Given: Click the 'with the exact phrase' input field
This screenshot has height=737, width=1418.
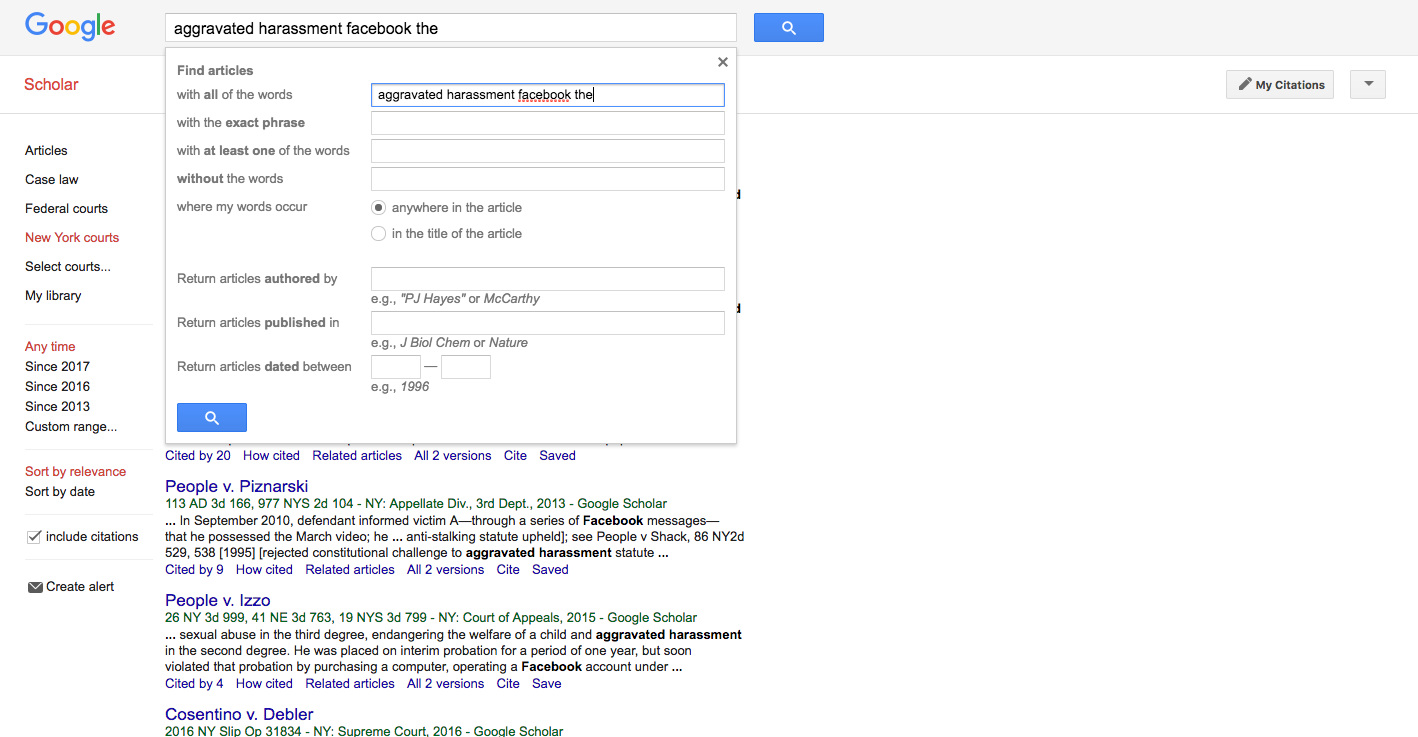Looking at the screenshot, I should coord(547,122).
